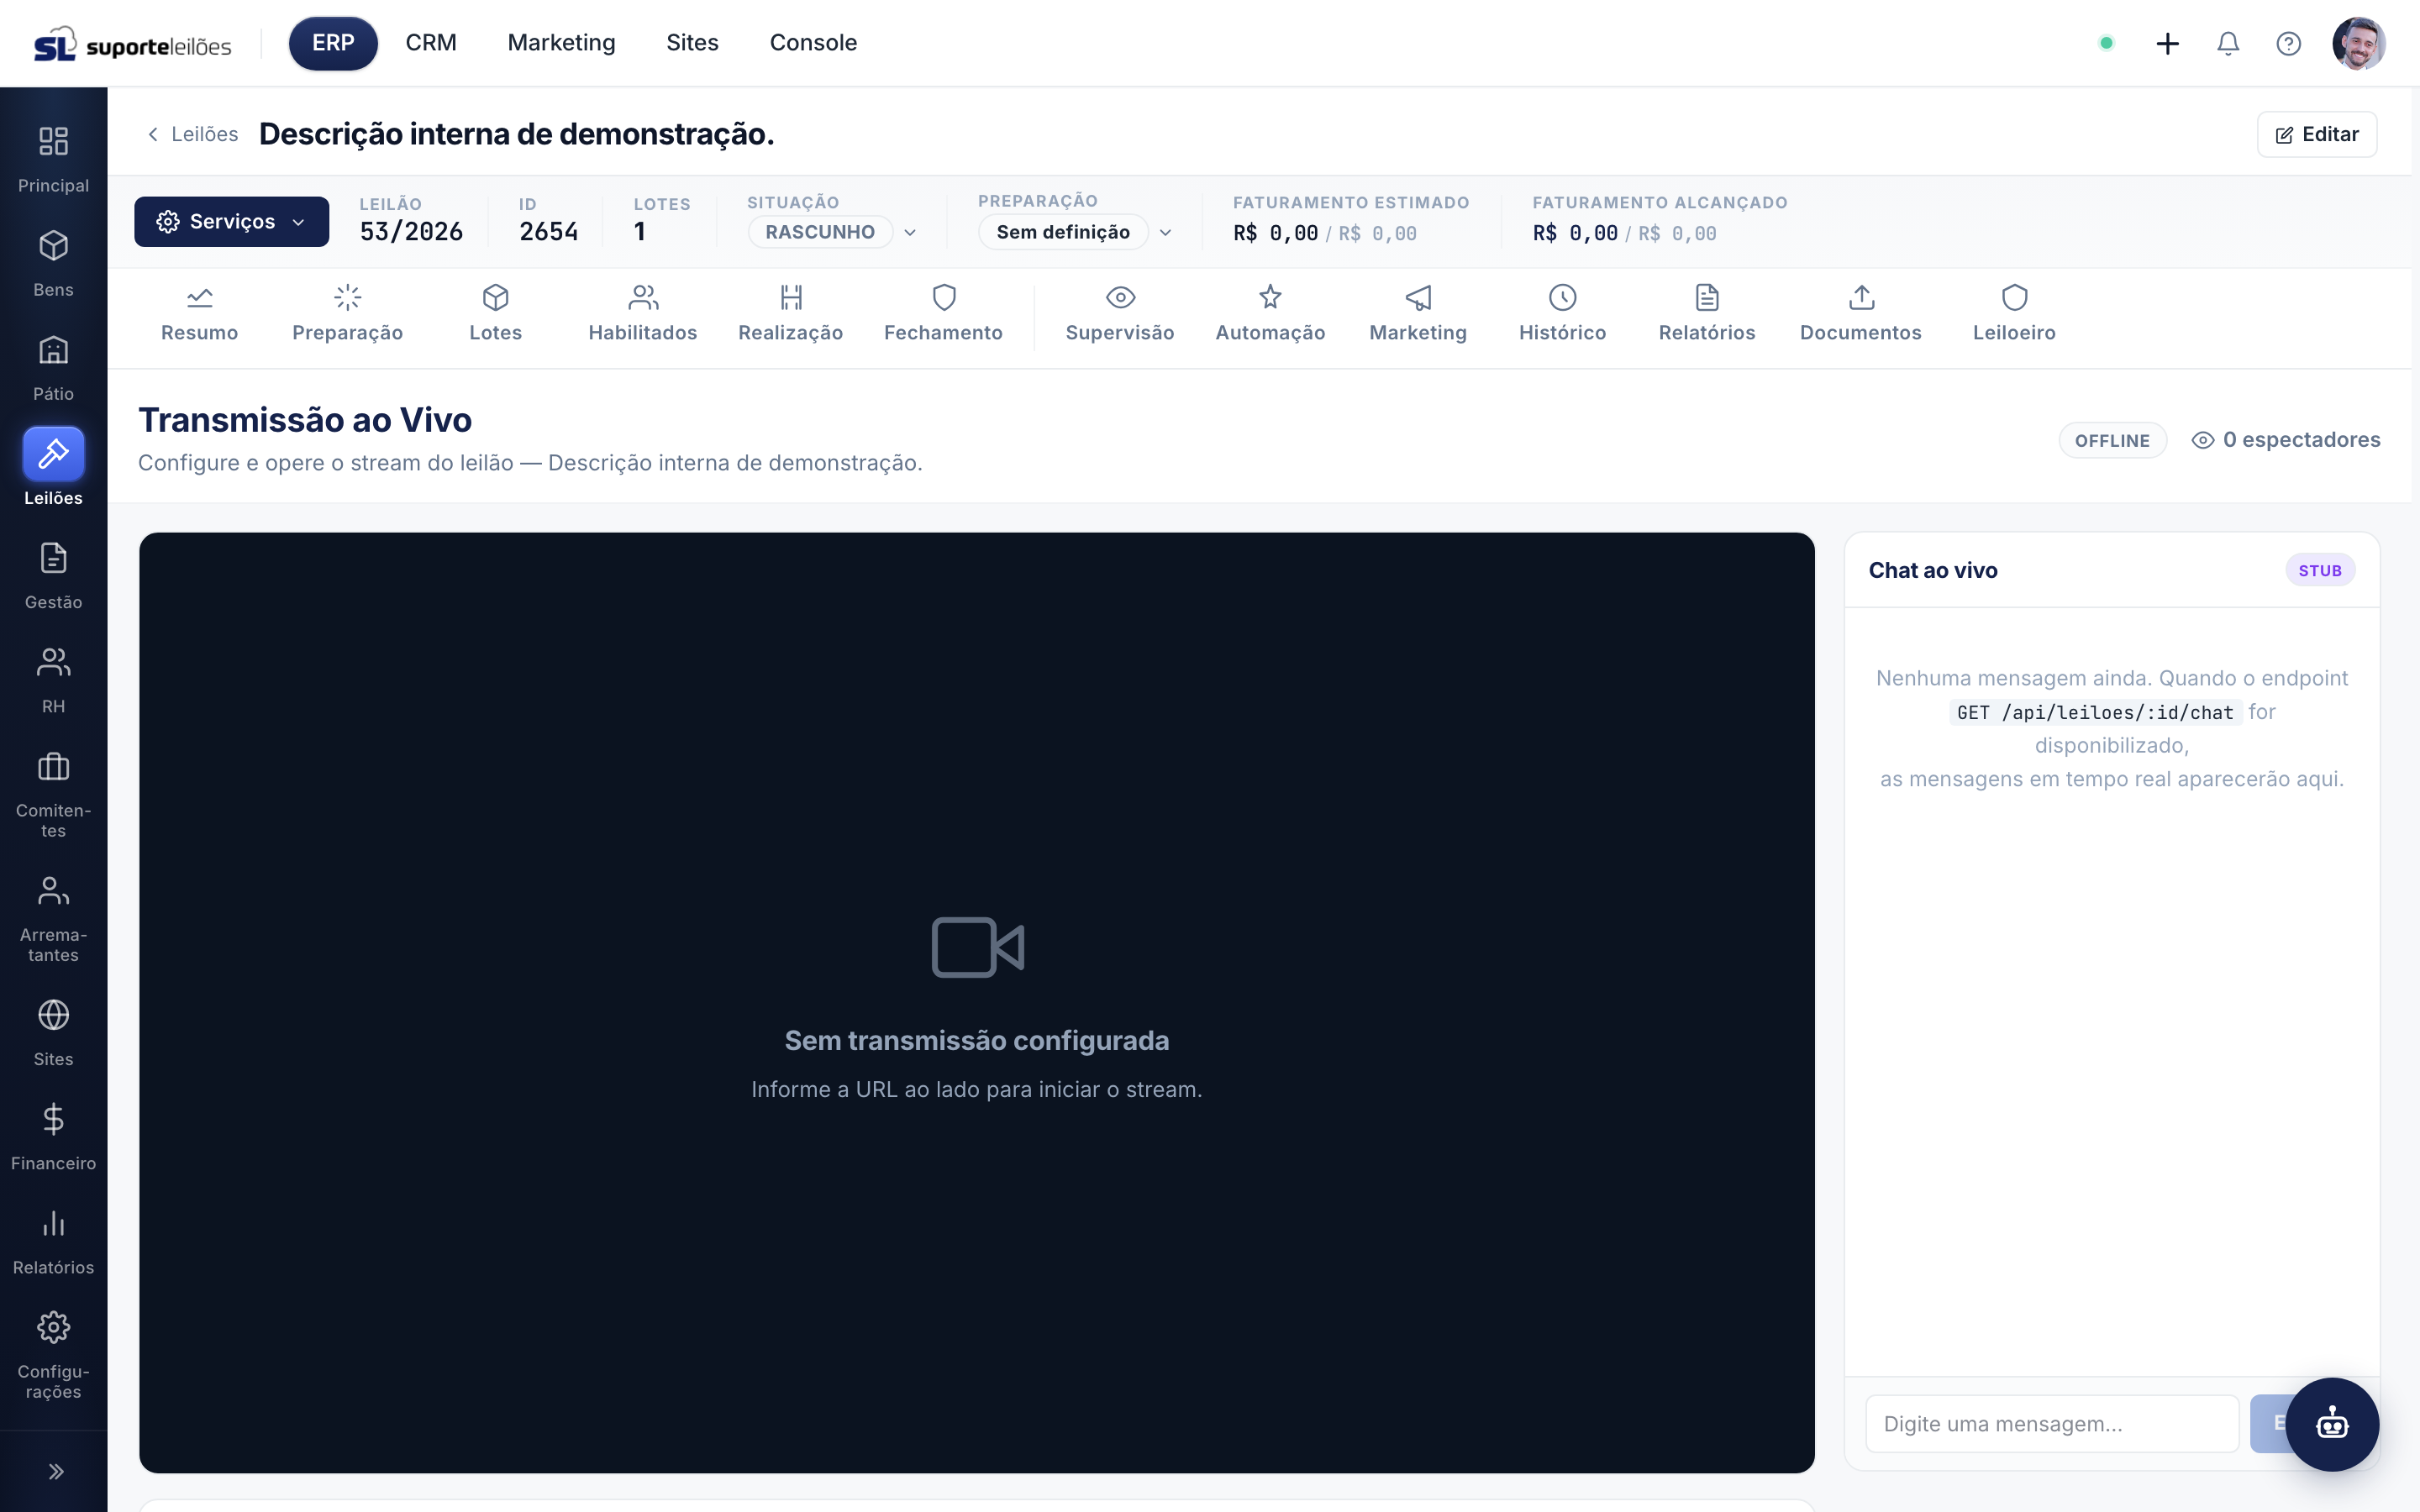Click the Sem transmissão configurada message
The width and height of the screenshot is (2420, 1512).
(976, 1040)
